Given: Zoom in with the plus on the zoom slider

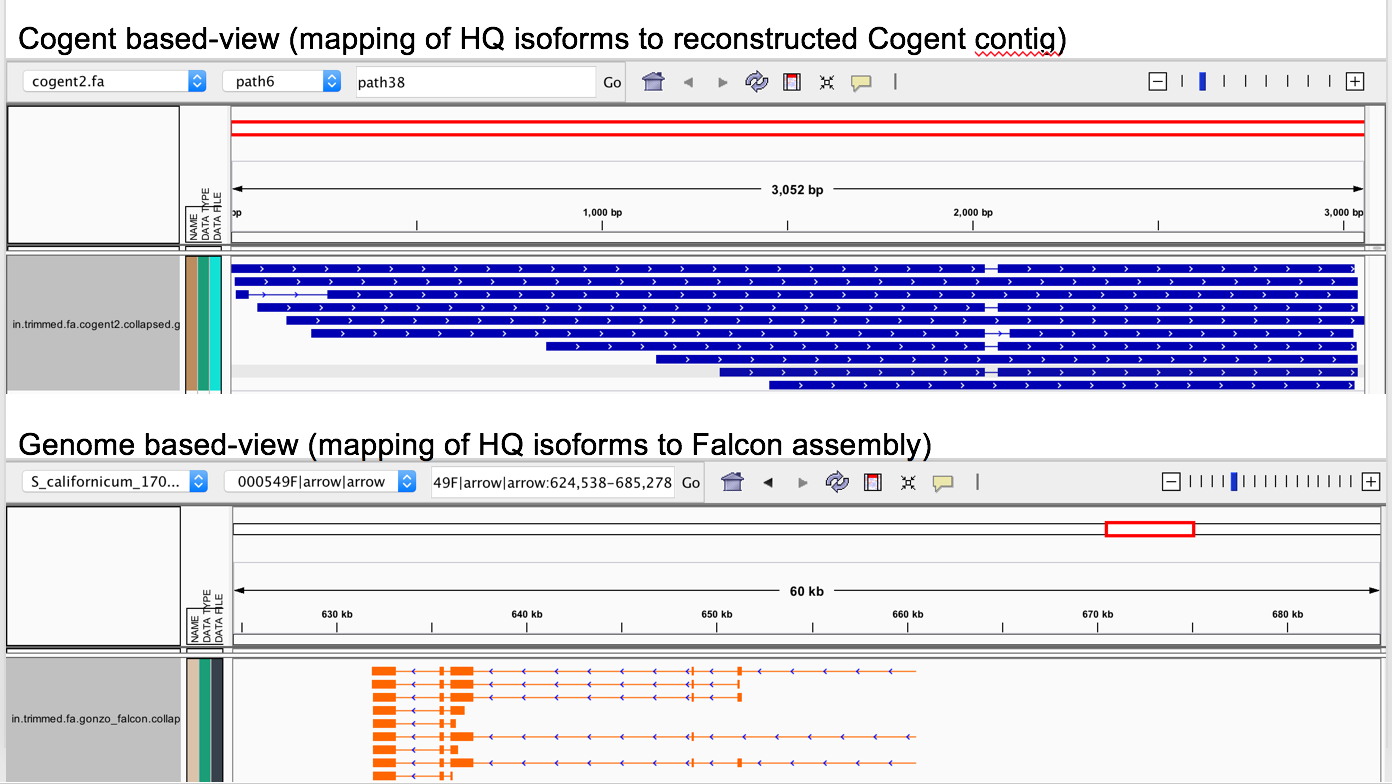Looking at the screenshot, I should tap(1355, 81).
